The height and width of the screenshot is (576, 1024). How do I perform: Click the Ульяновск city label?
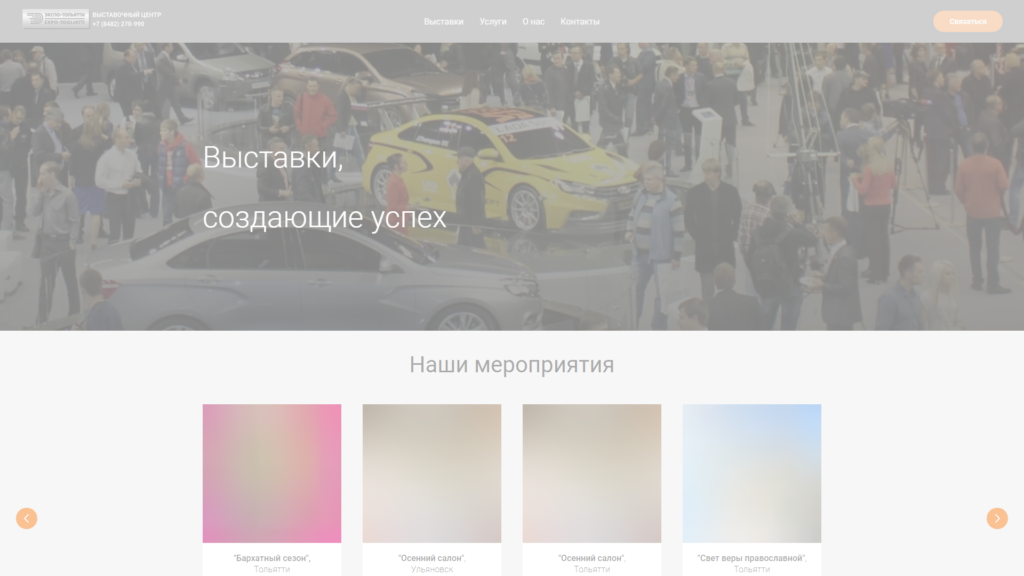click(x=432, y=569)
